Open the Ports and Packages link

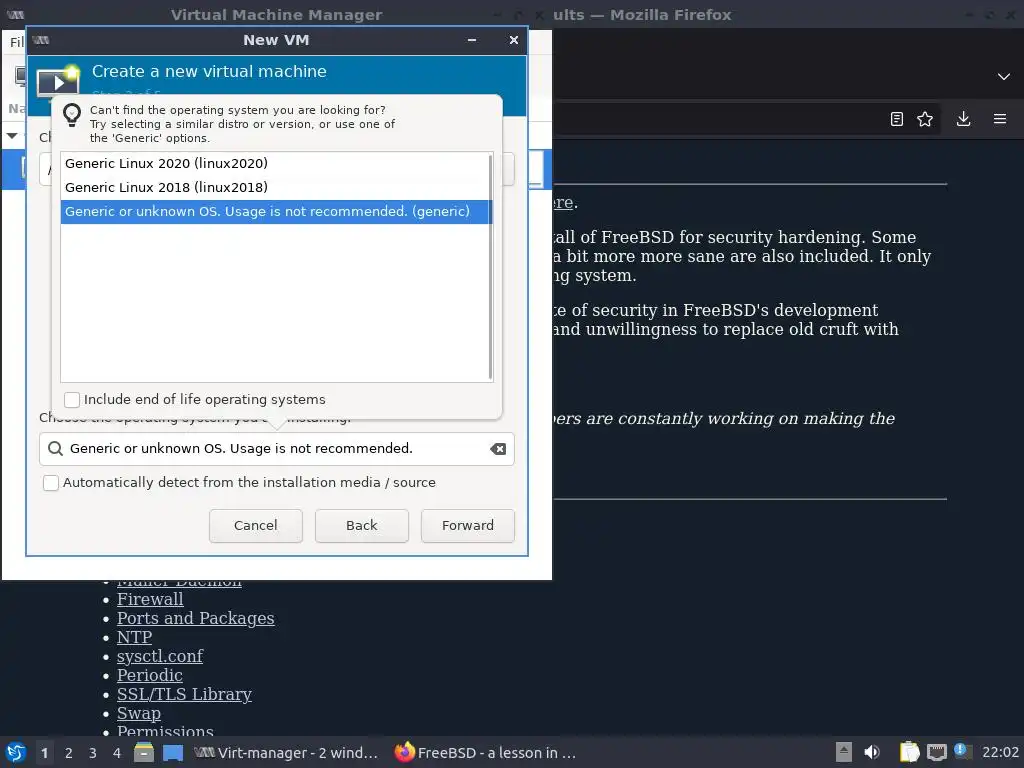(x=195, y=618)
